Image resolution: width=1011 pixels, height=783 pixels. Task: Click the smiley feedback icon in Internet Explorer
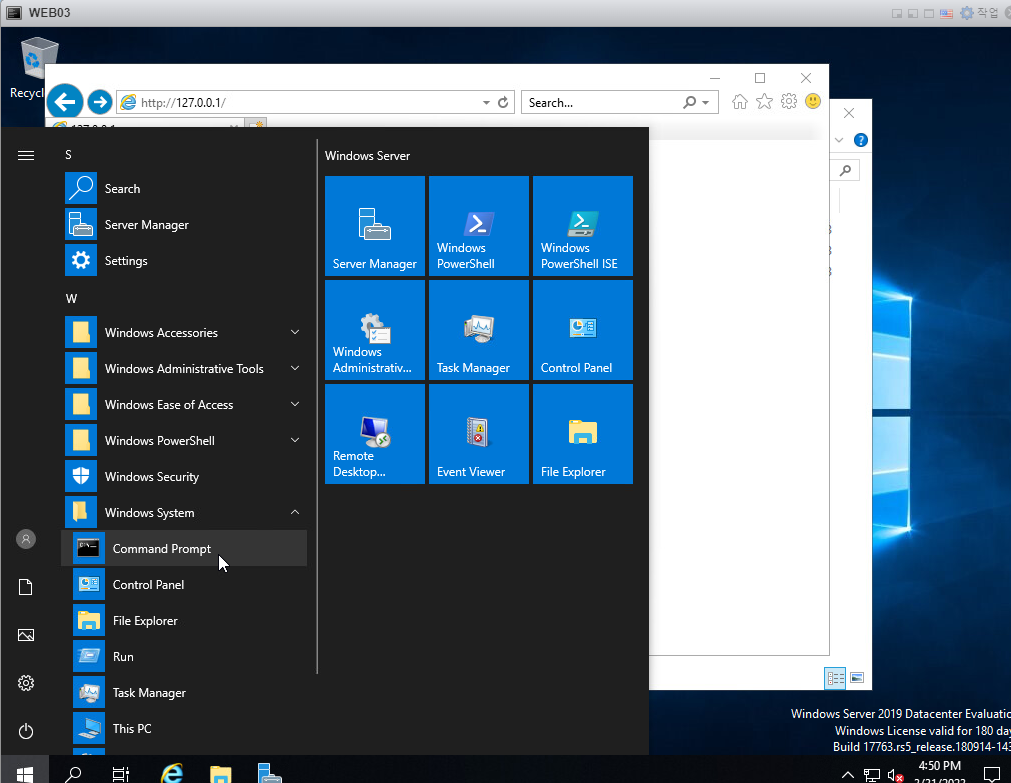pos(813,101)
